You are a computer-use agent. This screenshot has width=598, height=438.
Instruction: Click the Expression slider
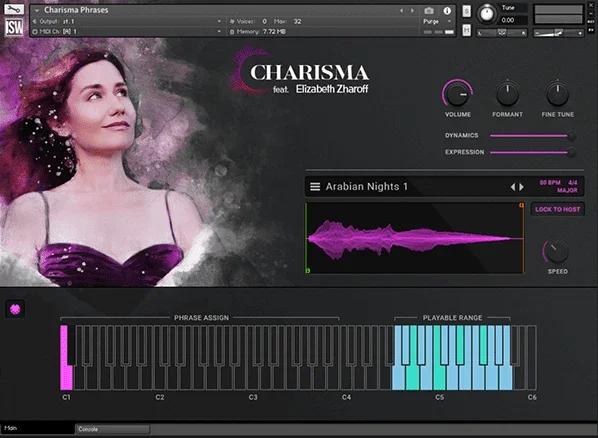point(533,152)
